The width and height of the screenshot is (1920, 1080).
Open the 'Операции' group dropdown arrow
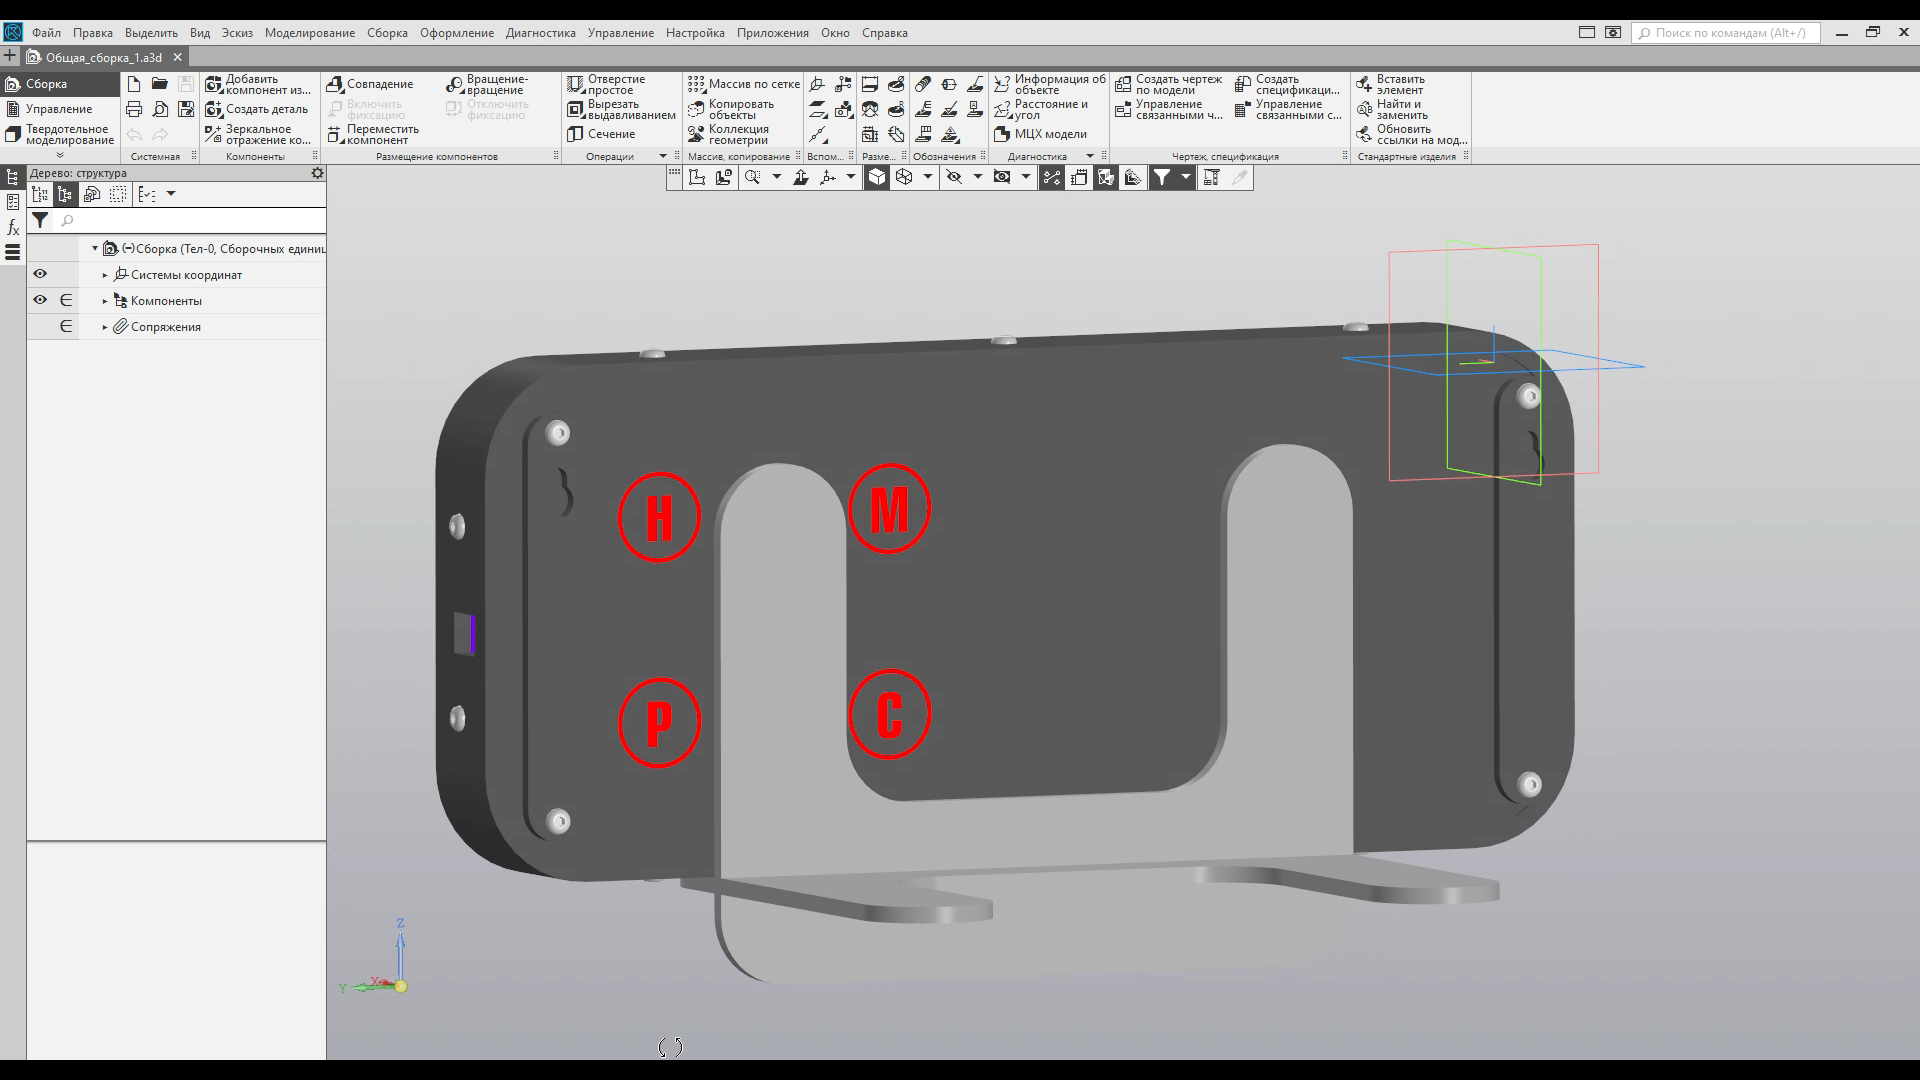tap(662, 156)
